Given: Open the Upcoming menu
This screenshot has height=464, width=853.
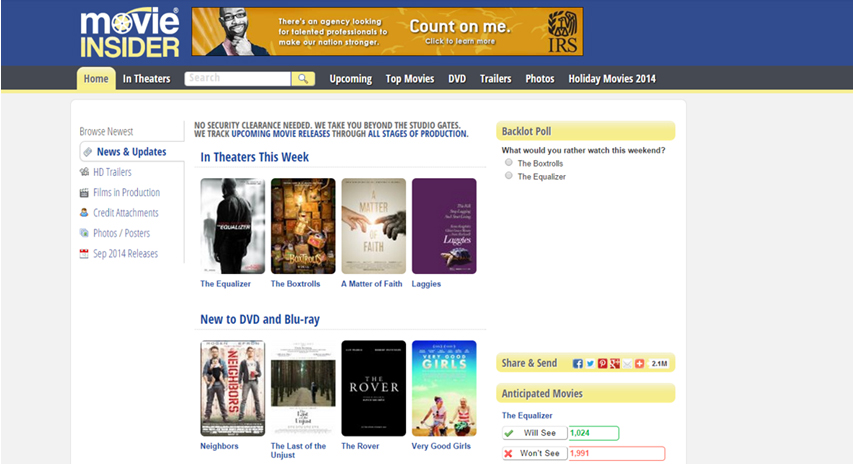Looking at the screenshot, I should (x=350, y=79).
